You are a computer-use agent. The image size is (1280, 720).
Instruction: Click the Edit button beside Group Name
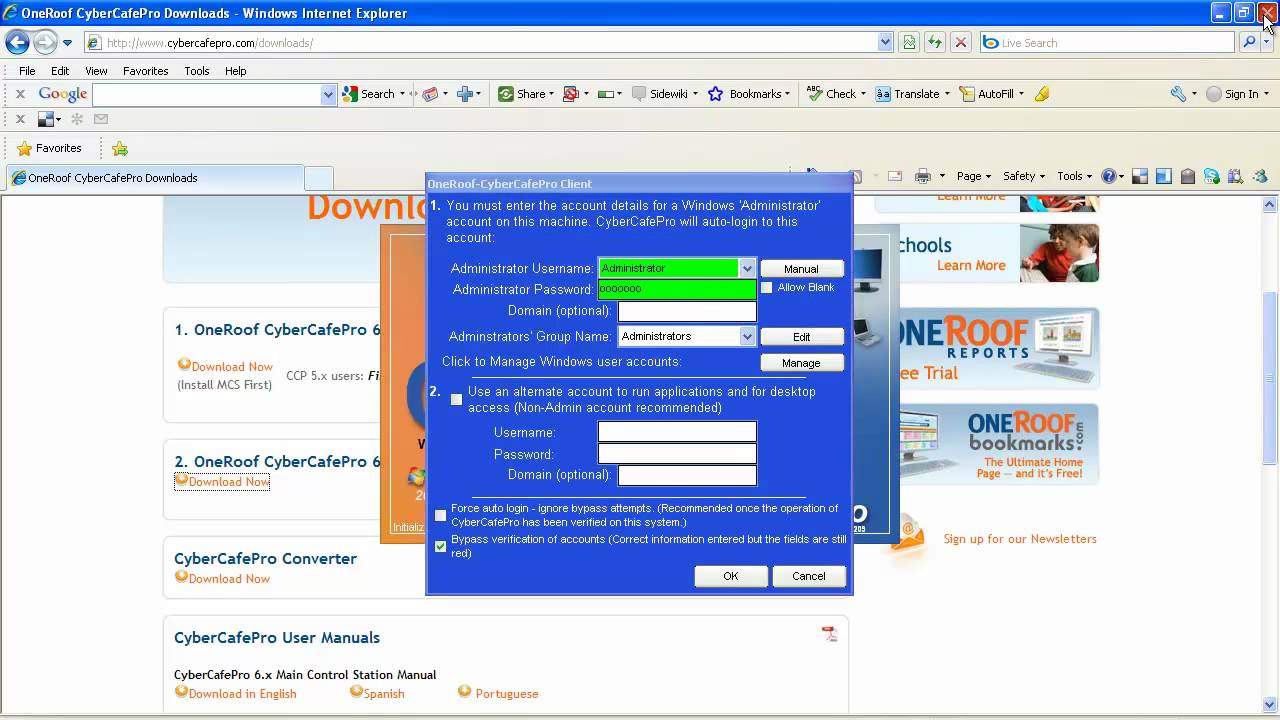click(801, 337)
